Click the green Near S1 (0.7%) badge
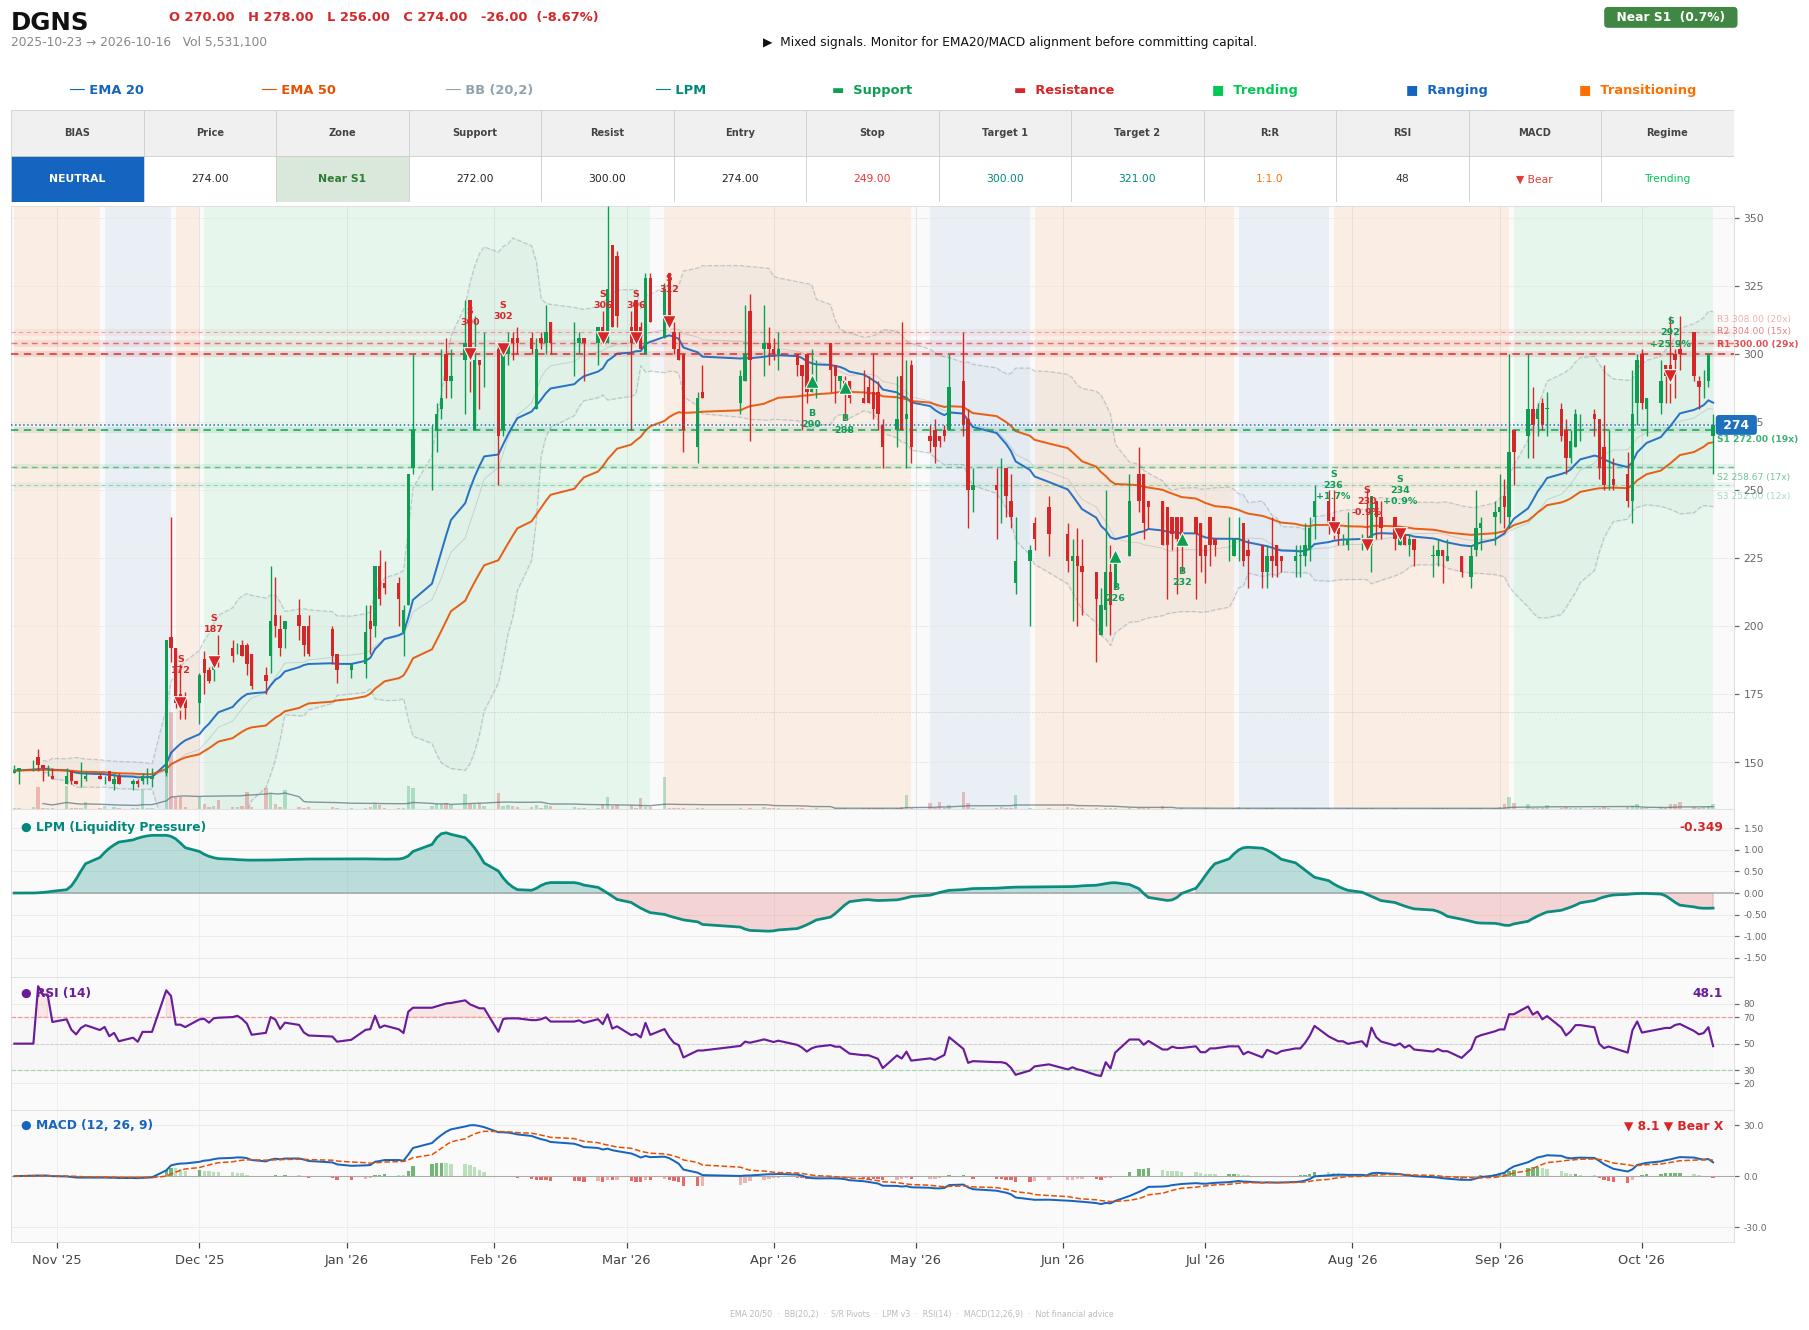This screenshot has width=1809, height=1330. 1670,17
